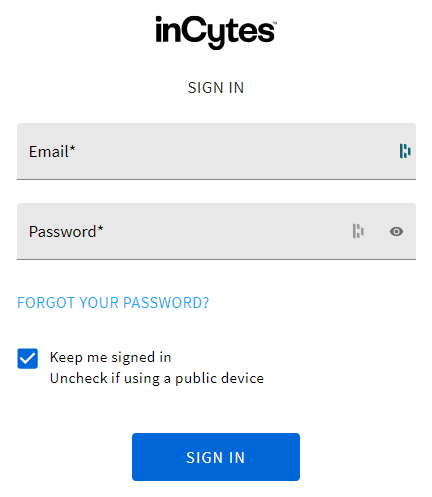
Task: Submit the form with SIGN IN
Action: point(216,457)
